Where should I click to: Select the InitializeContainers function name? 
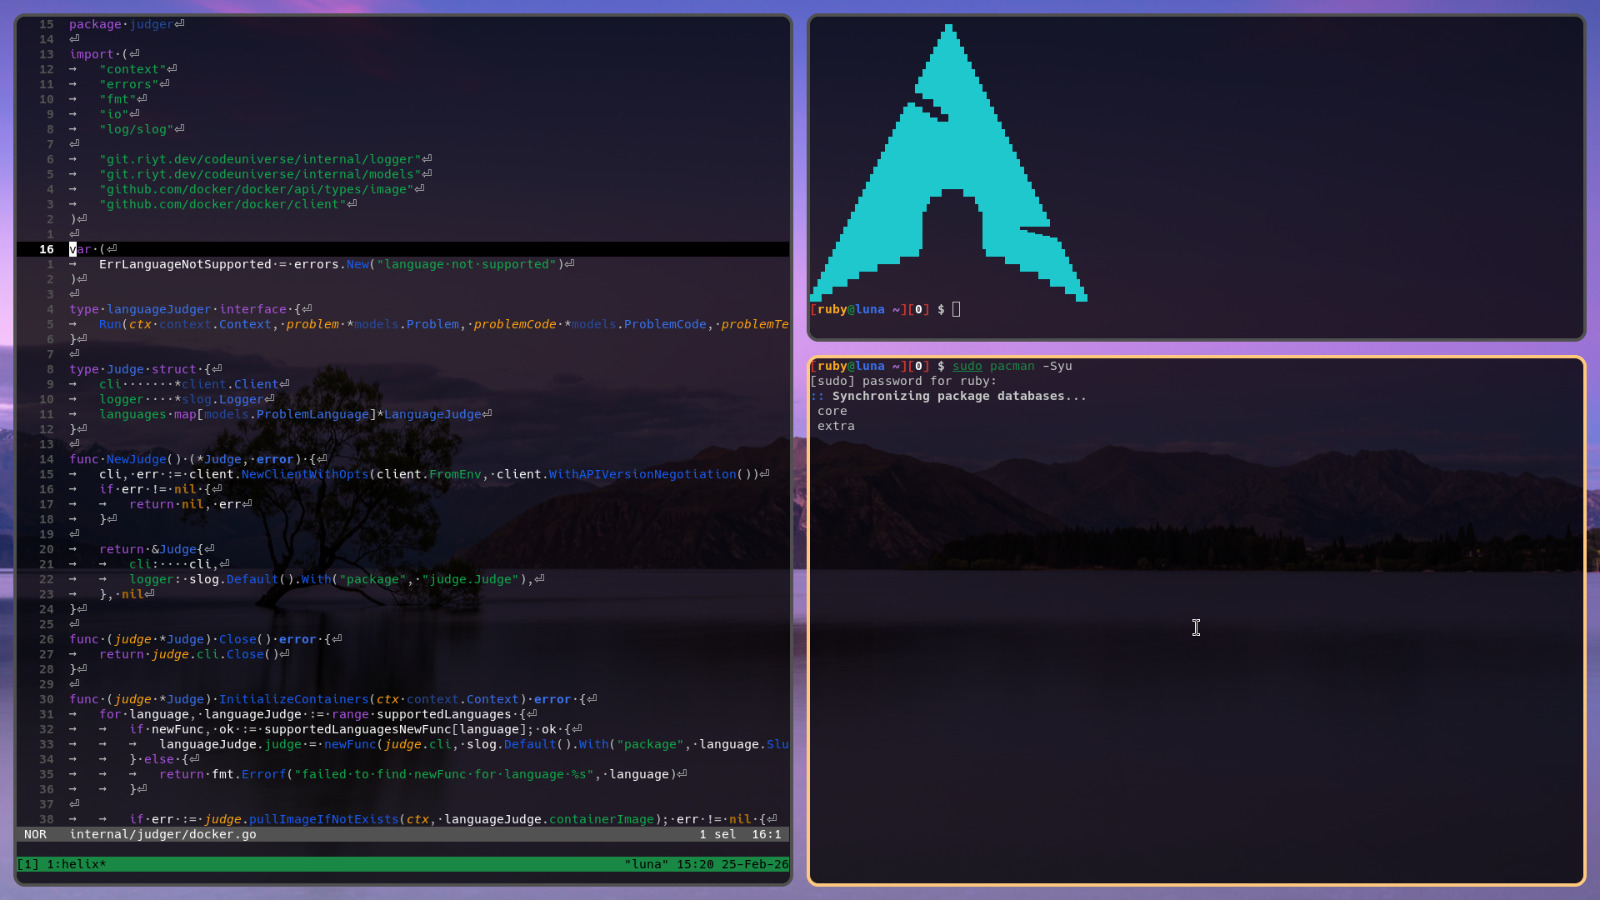(x=295, y=699)
